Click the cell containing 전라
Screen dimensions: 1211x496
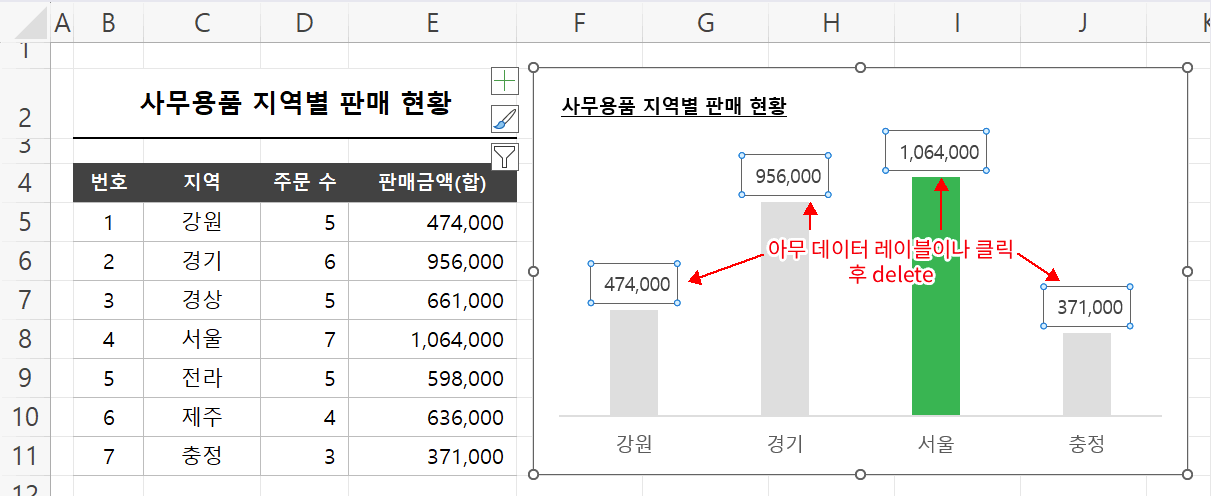[x=202, y=378]
